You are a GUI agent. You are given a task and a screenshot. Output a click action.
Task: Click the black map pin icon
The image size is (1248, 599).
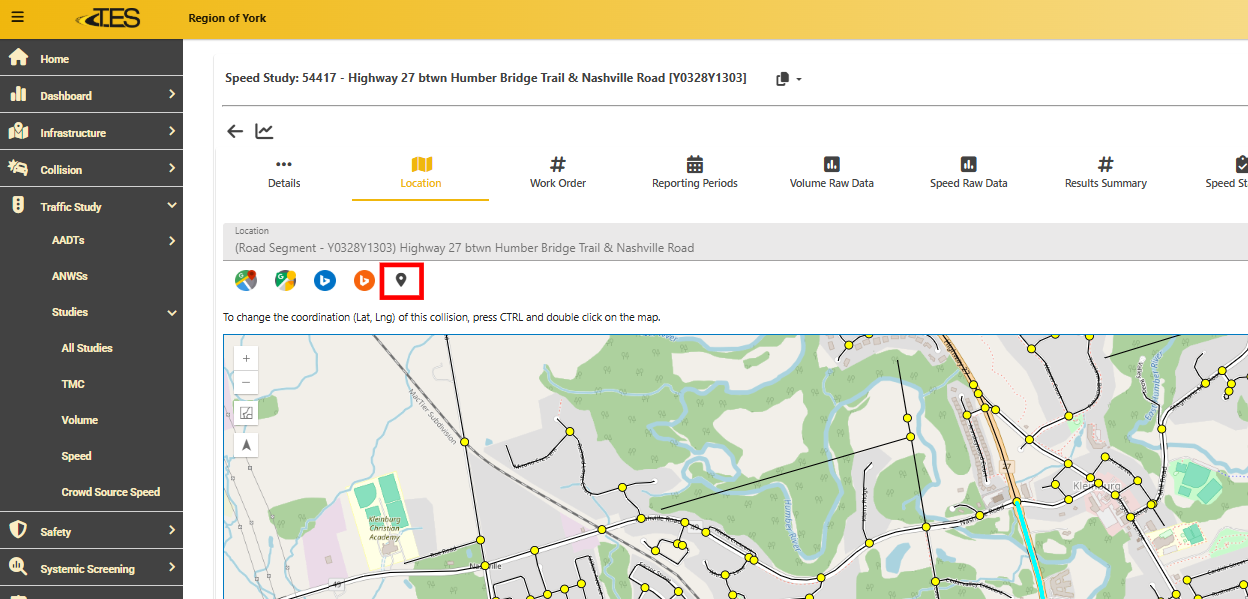pos(401,281)
